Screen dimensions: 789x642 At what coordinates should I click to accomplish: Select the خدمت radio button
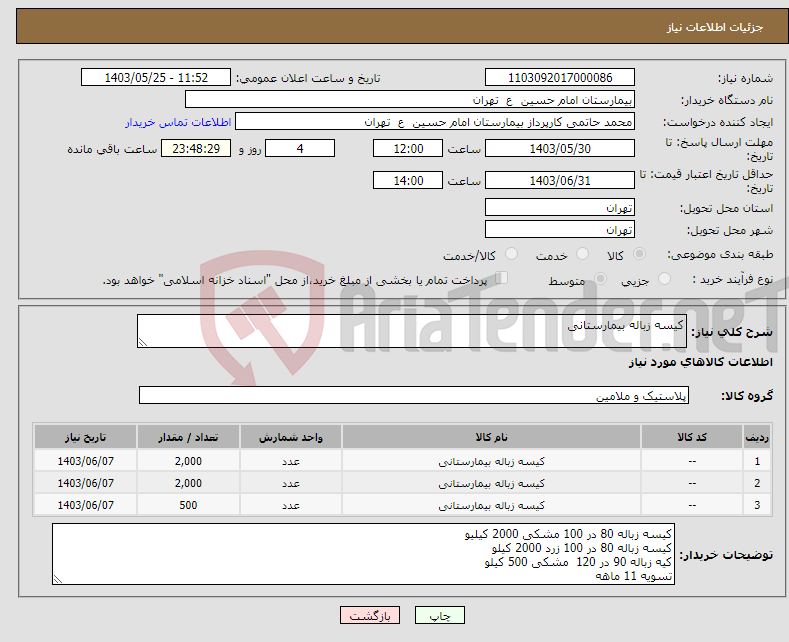pyautogui.click(x=582, y=254)
